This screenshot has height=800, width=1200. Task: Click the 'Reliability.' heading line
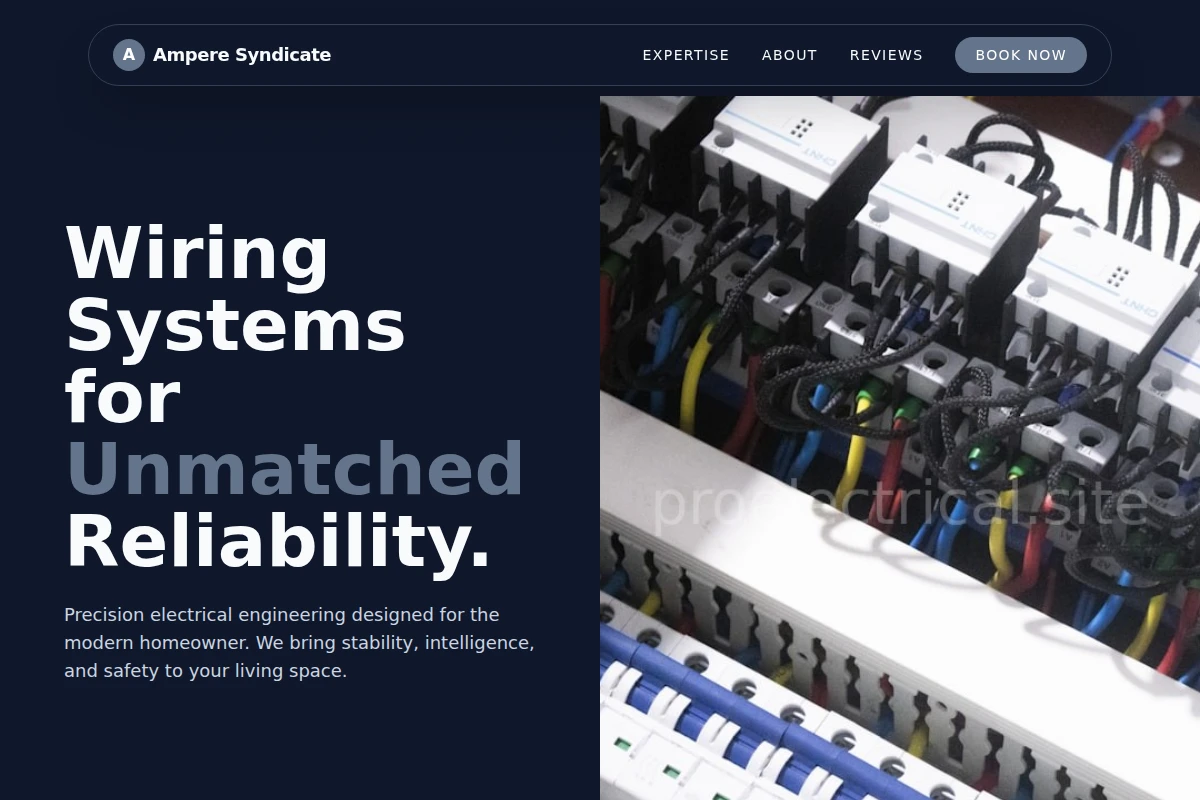(279, 541)
